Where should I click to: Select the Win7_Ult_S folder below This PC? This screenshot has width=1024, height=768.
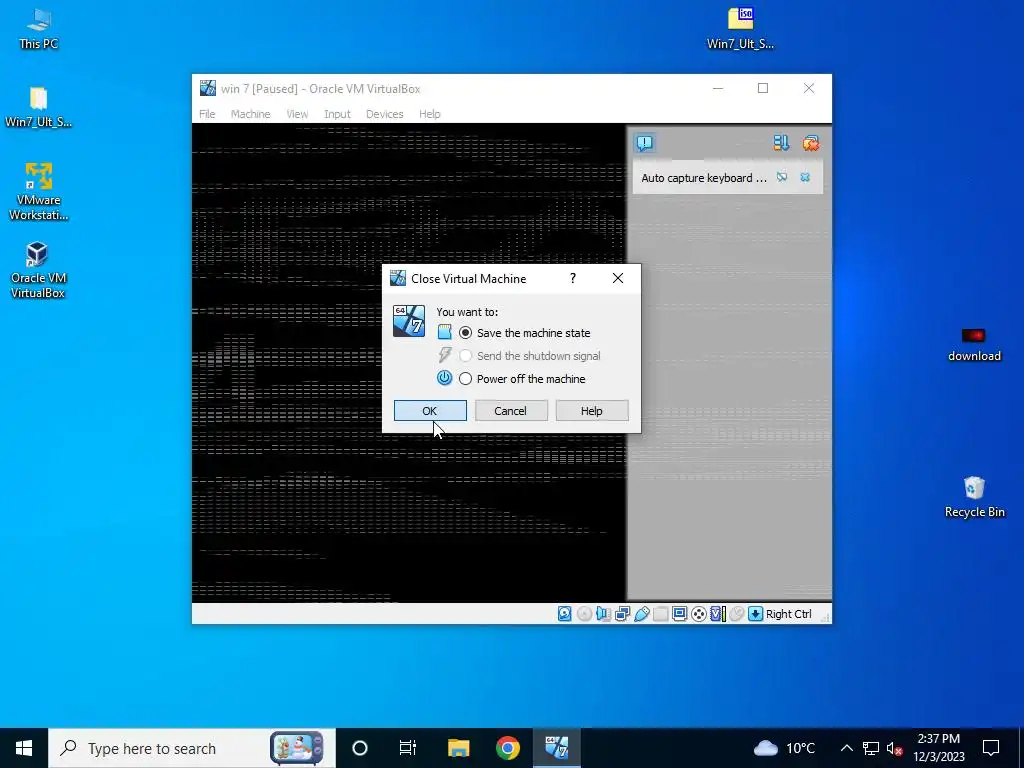(x=38, y=107)
